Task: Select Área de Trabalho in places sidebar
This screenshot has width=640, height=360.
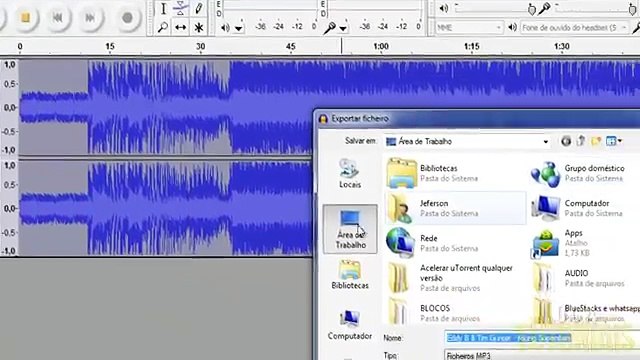Action: coord(350,229)
